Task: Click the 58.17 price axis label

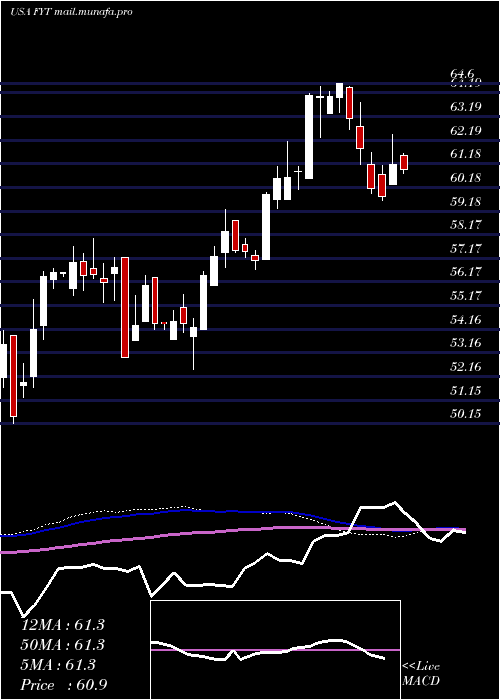Action: pyautogui.click(x=466, y=225)
